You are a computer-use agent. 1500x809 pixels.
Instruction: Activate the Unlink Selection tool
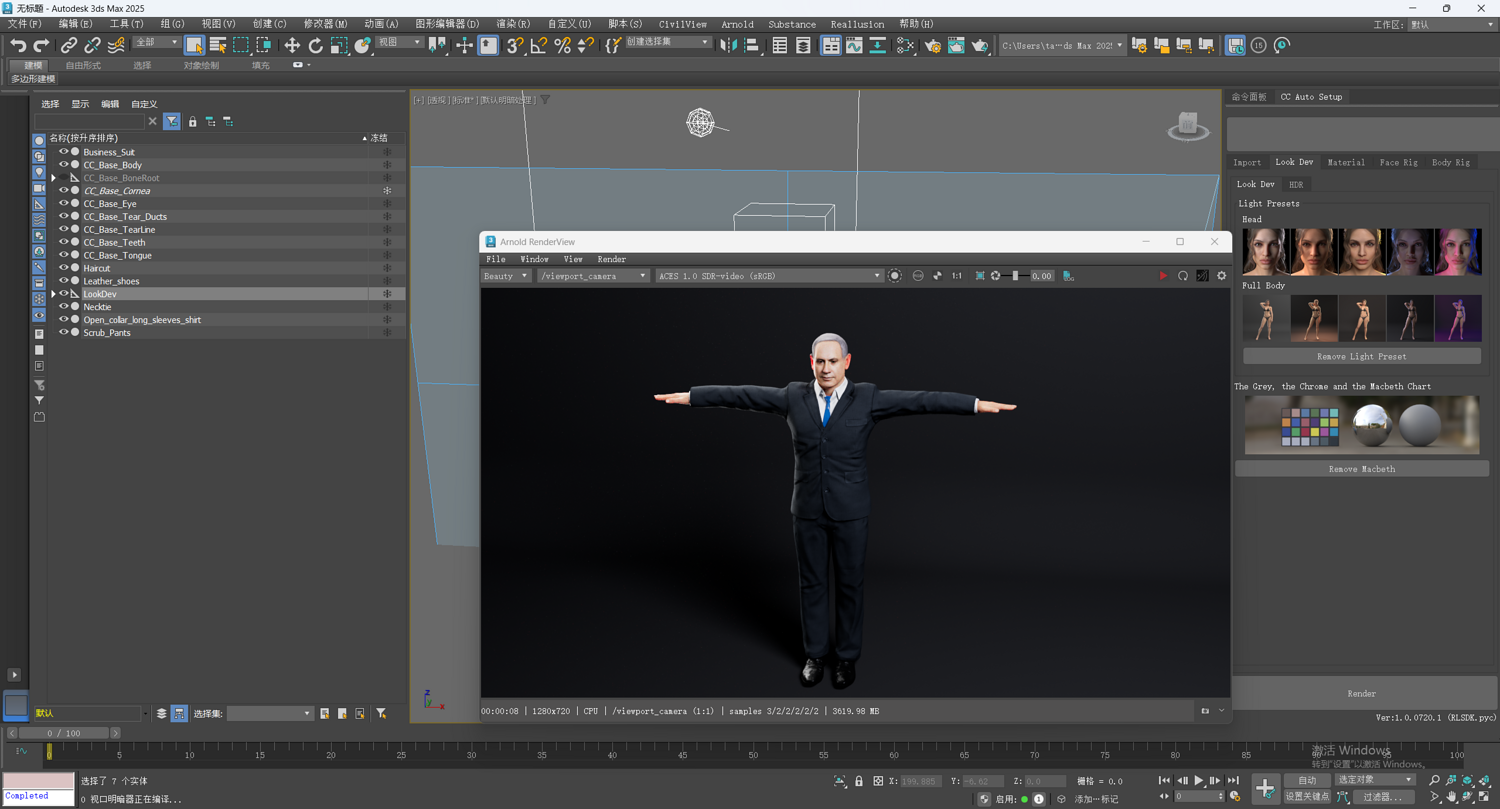[x=92, y=45]
